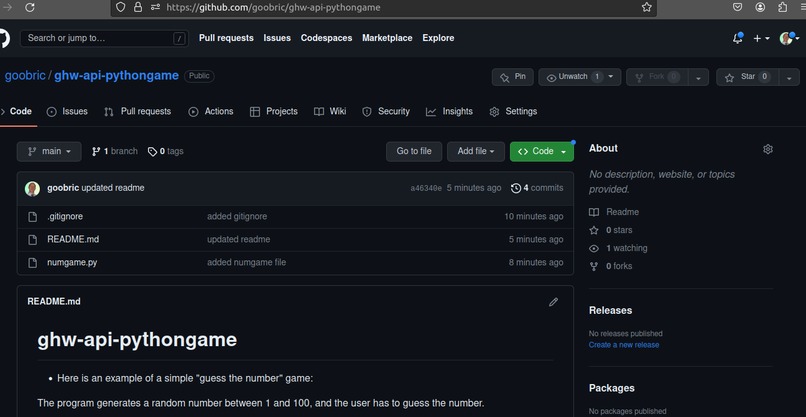Open GitHub notifications bell
Screen dimensions: 806x417
coord(738,38)
